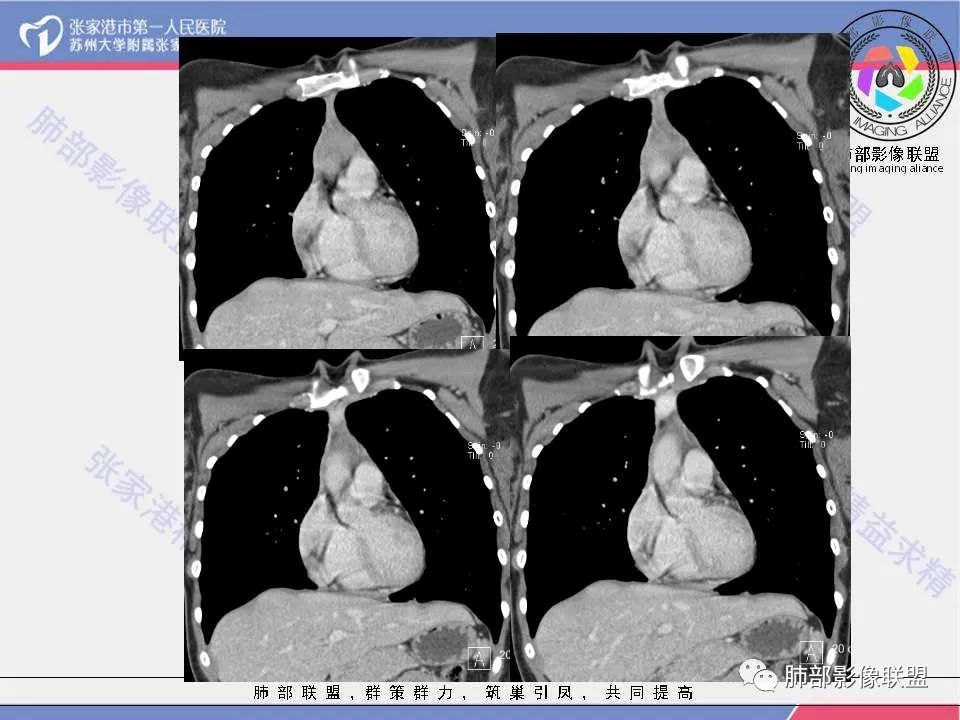Select the bottom-right coronal CT image
This screenshot has width=960, height=720.
coord(680,508)
